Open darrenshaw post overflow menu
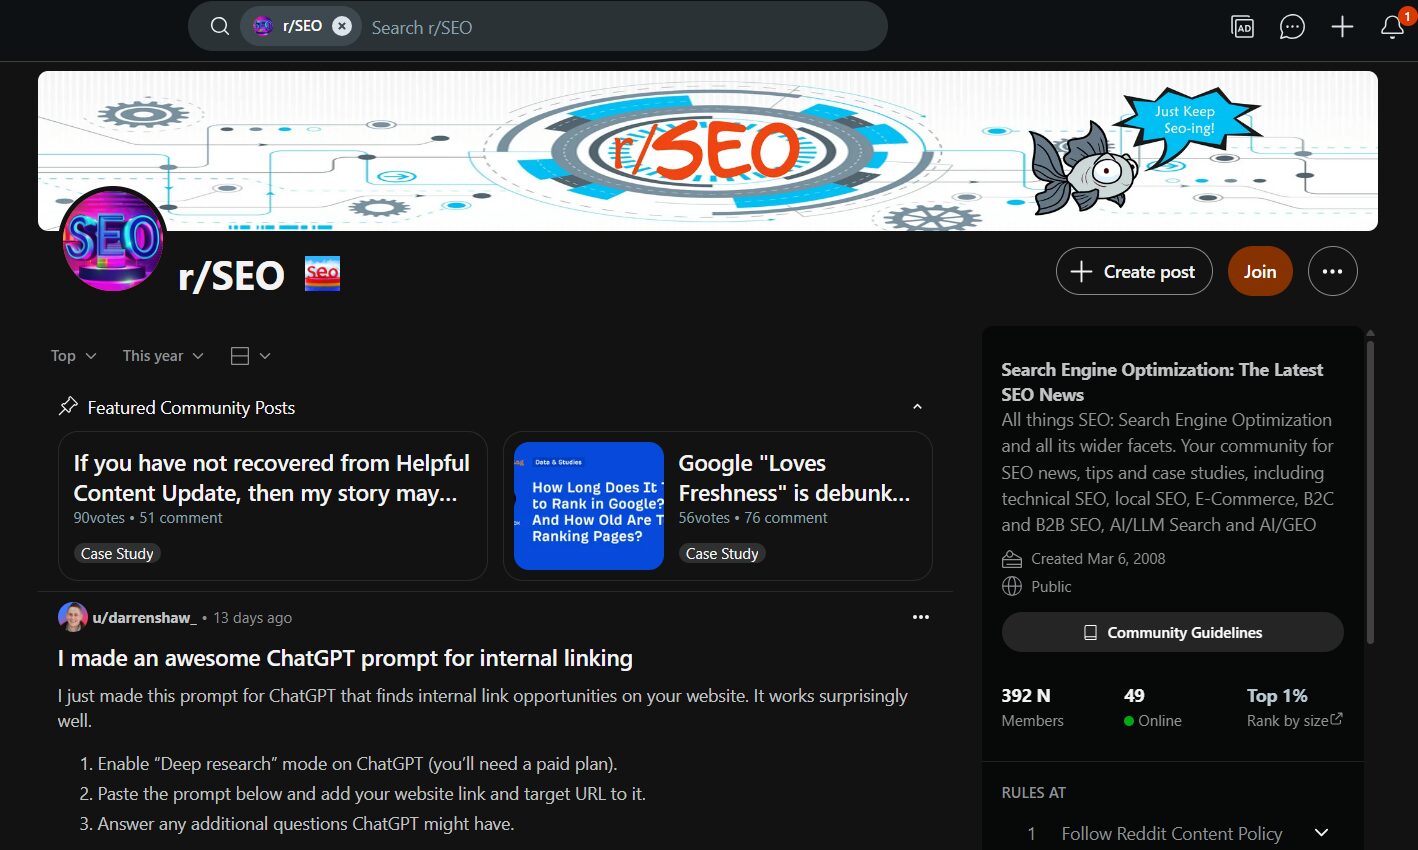 point(921,617)
